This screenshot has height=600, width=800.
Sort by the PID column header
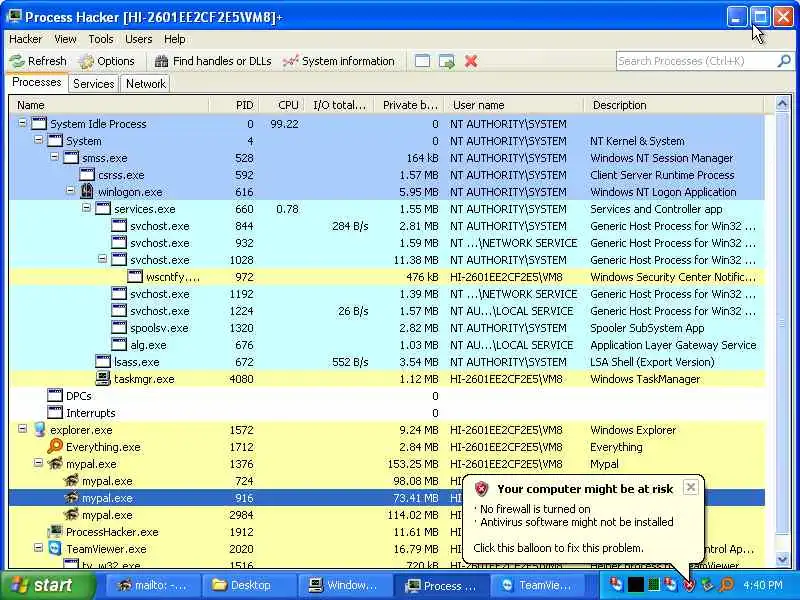(x=234, y=105)
